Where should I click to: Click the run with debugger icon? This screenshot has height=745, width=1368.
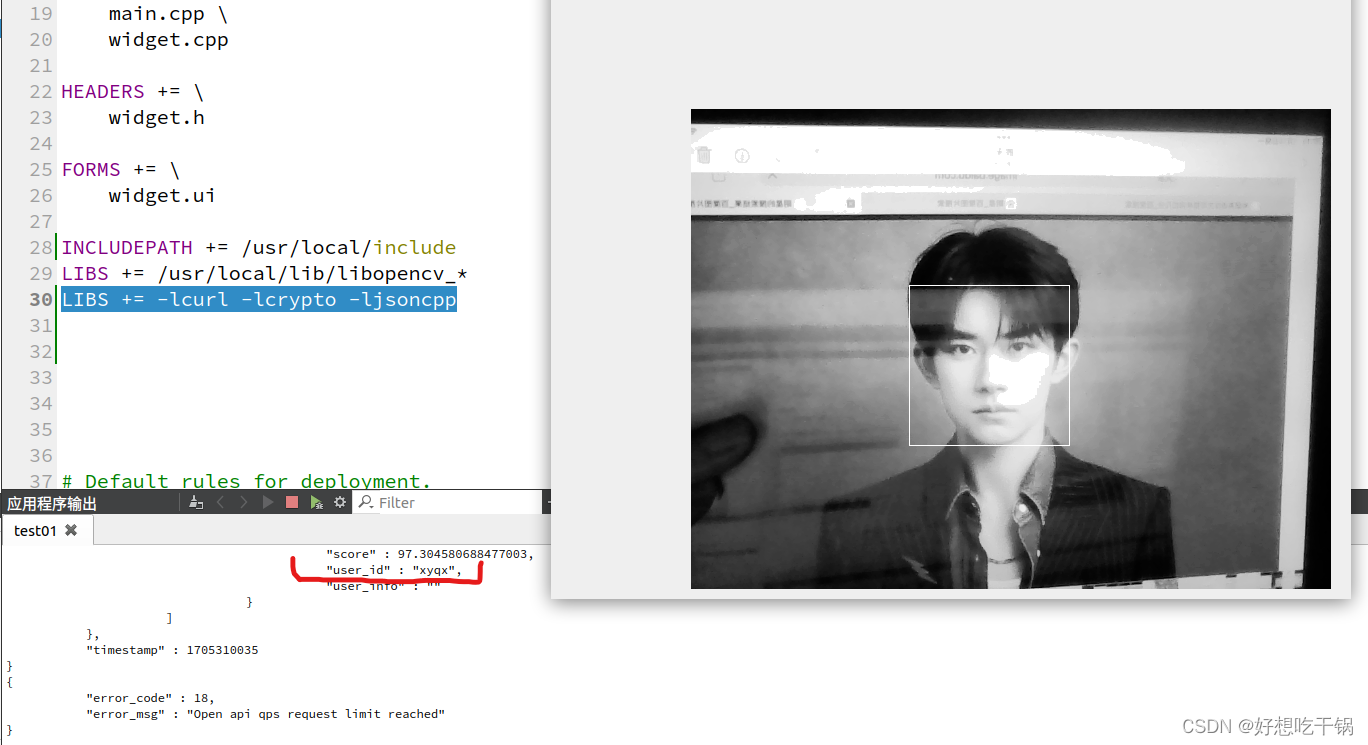coord(316,502)
